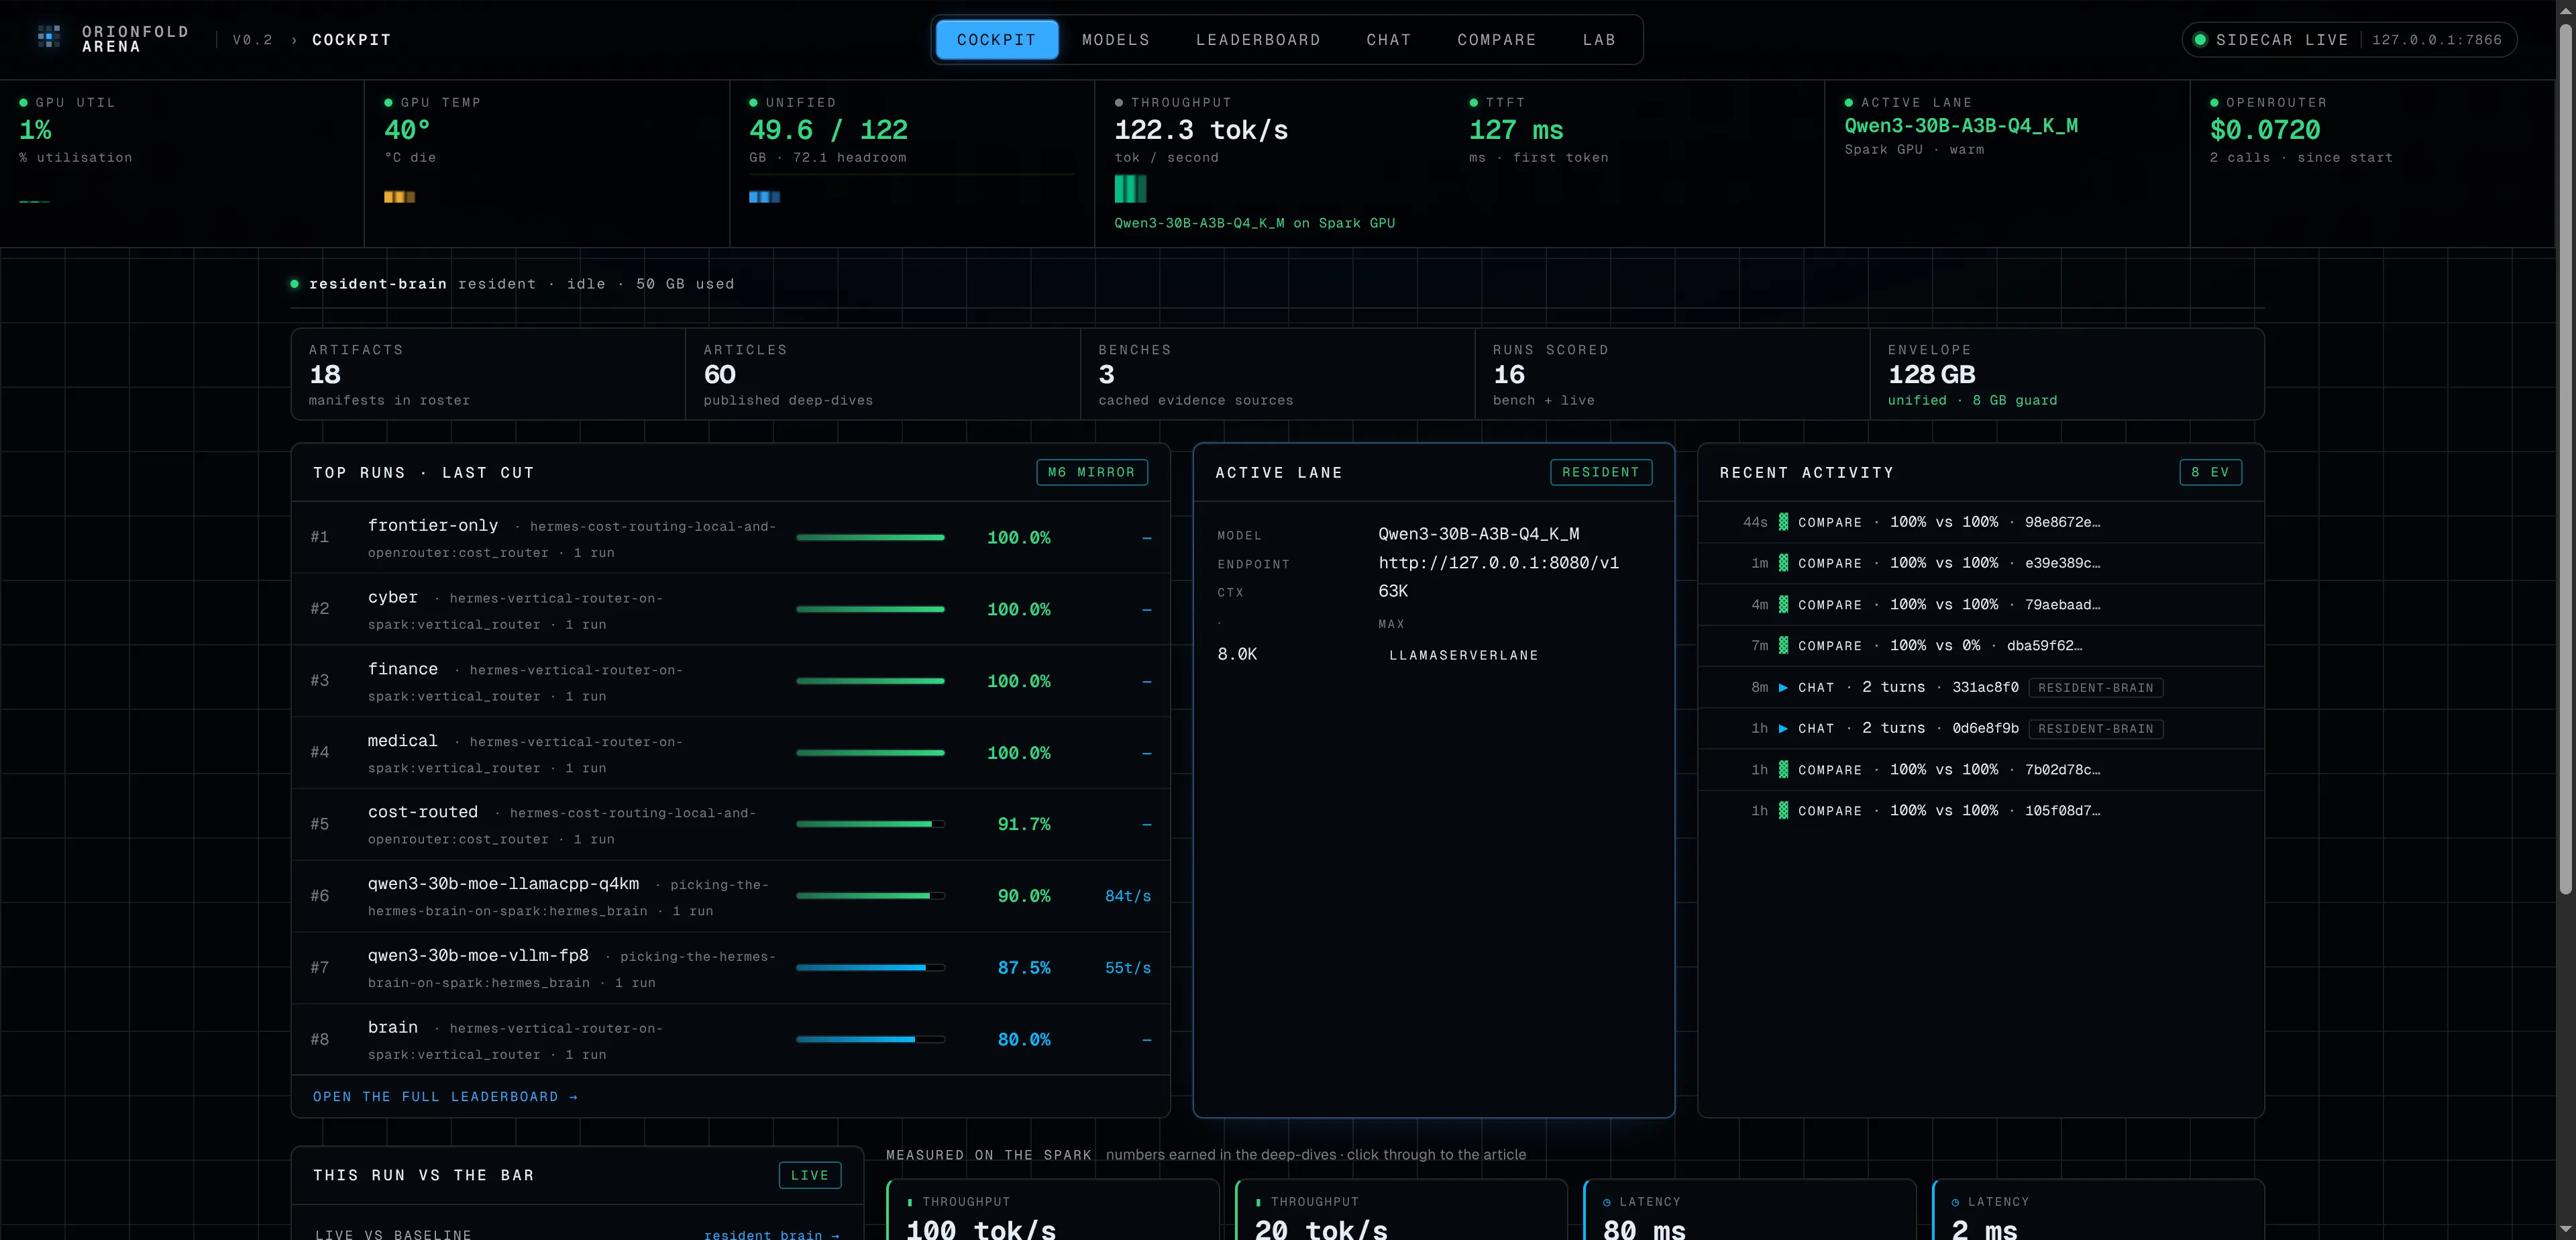Click the 55t/s speed value
This screenshot has height=1240, width=2576.
point(1128,968)
